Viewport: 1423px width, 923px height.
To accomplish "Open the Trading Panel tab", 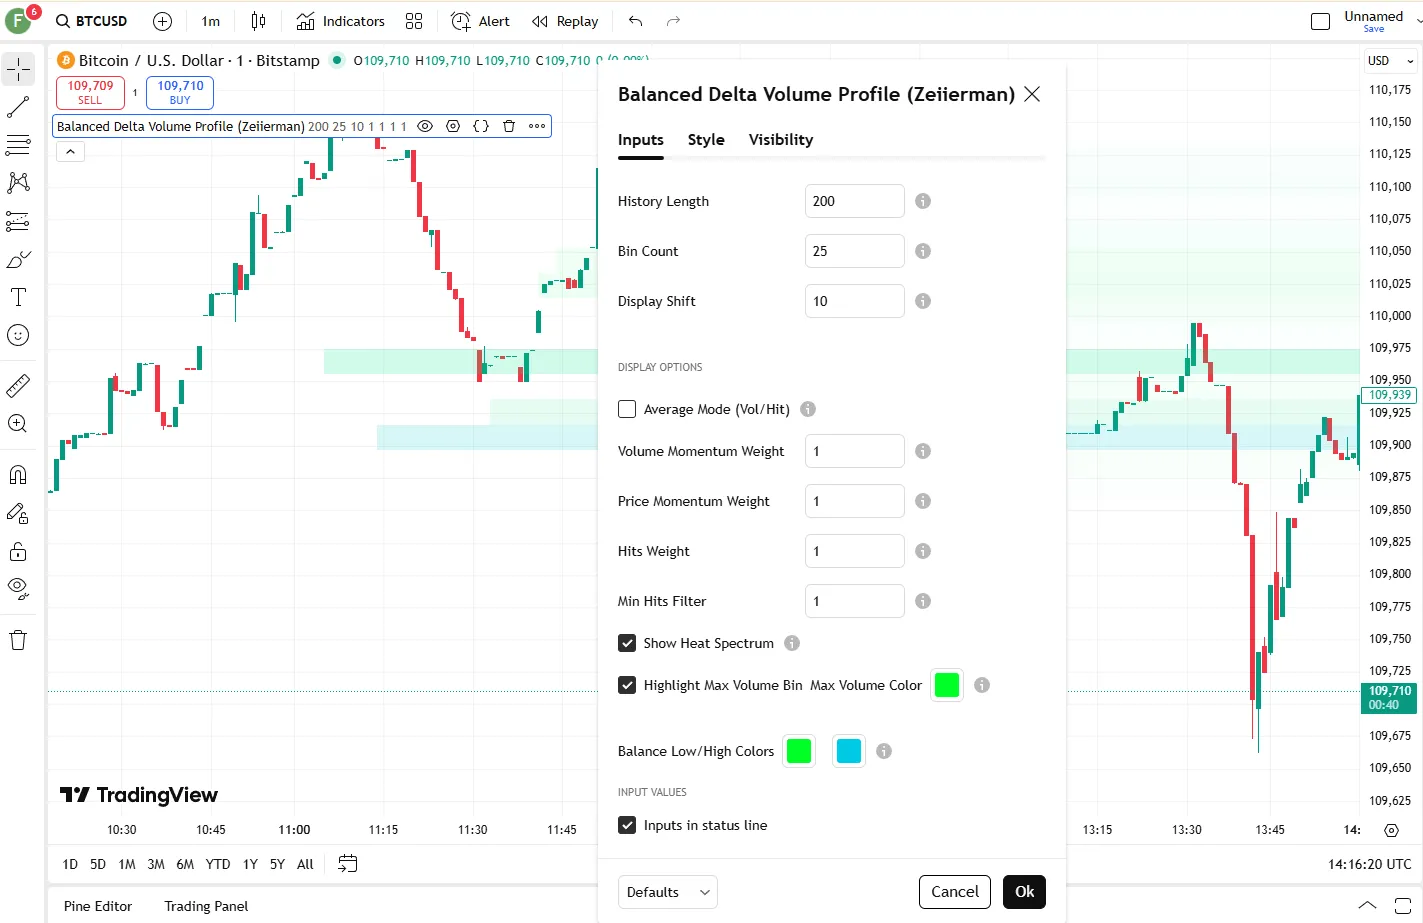I will pos(206,906).
